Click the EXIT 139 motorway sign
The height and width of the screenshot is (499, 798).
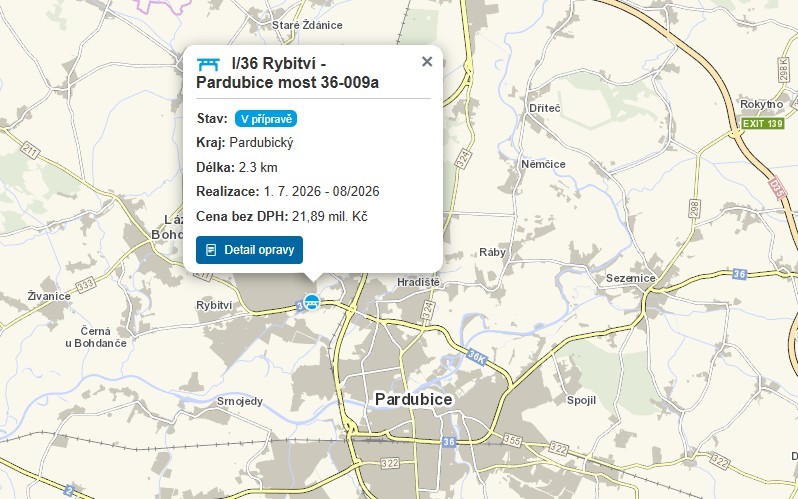762,123
